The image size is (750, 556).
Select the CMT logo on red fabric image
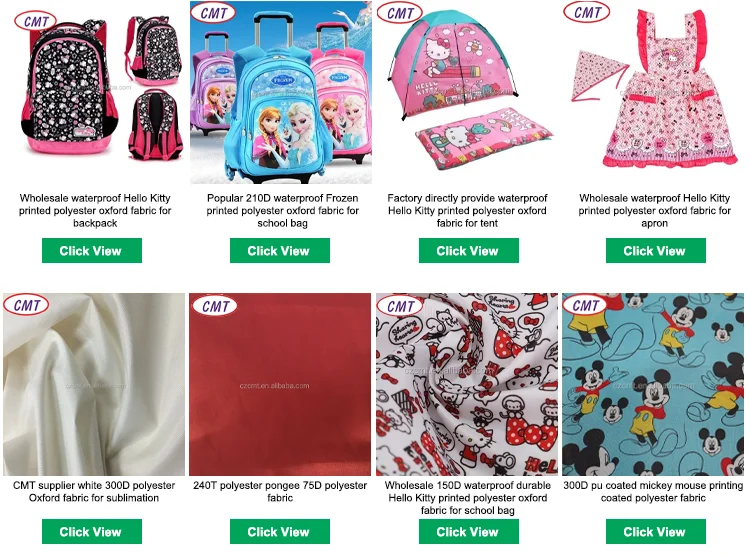click(215, 306)
